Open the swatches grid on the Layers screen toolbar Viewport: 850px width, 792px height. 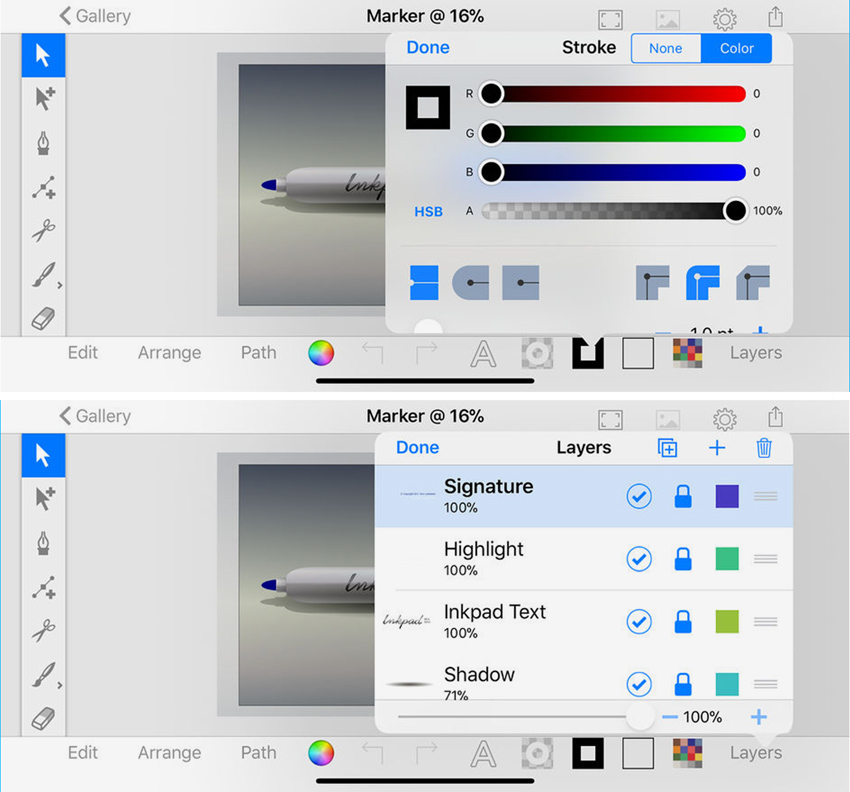pos(687,753)
